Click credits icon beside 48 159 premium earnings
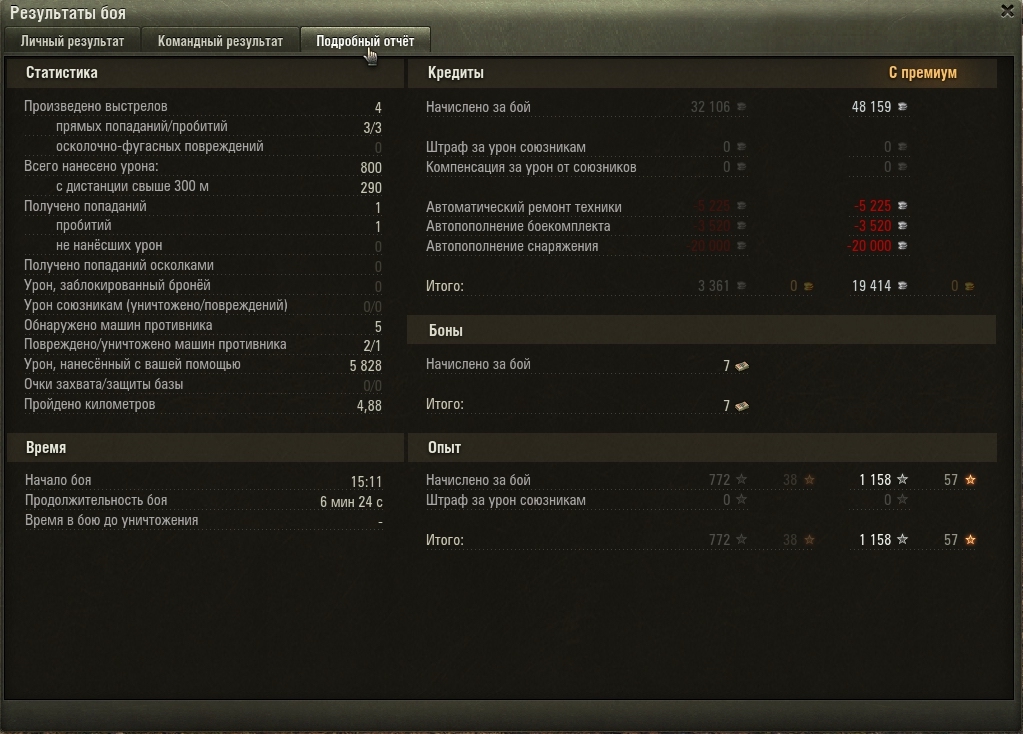 coord(902,106)
